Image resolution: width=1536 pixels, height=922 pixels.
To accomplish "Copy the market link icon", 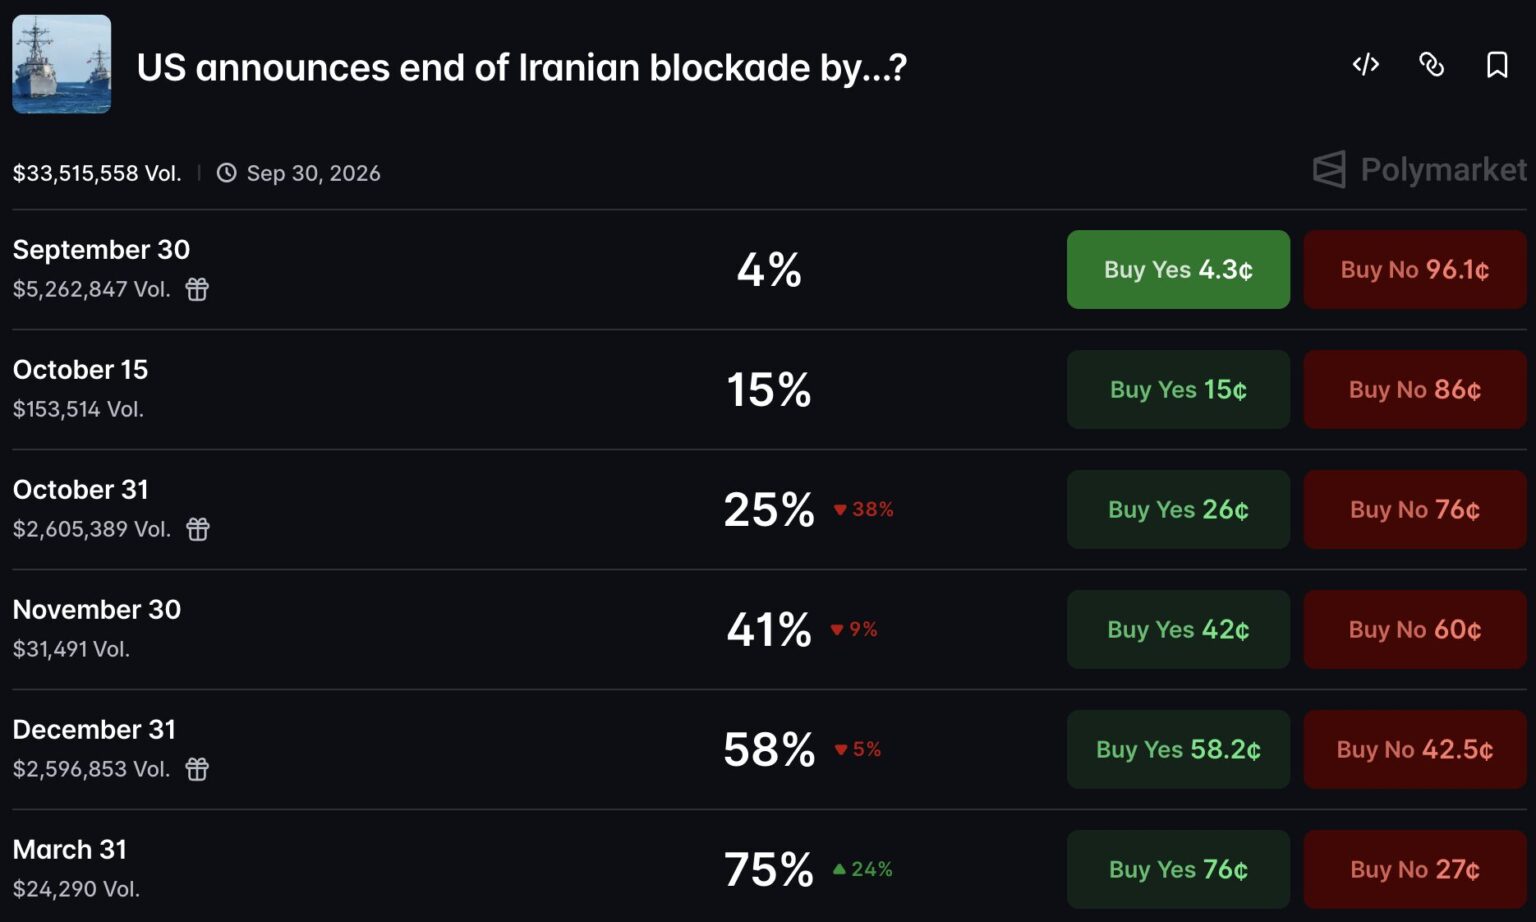I will (x=1431, y=65).
